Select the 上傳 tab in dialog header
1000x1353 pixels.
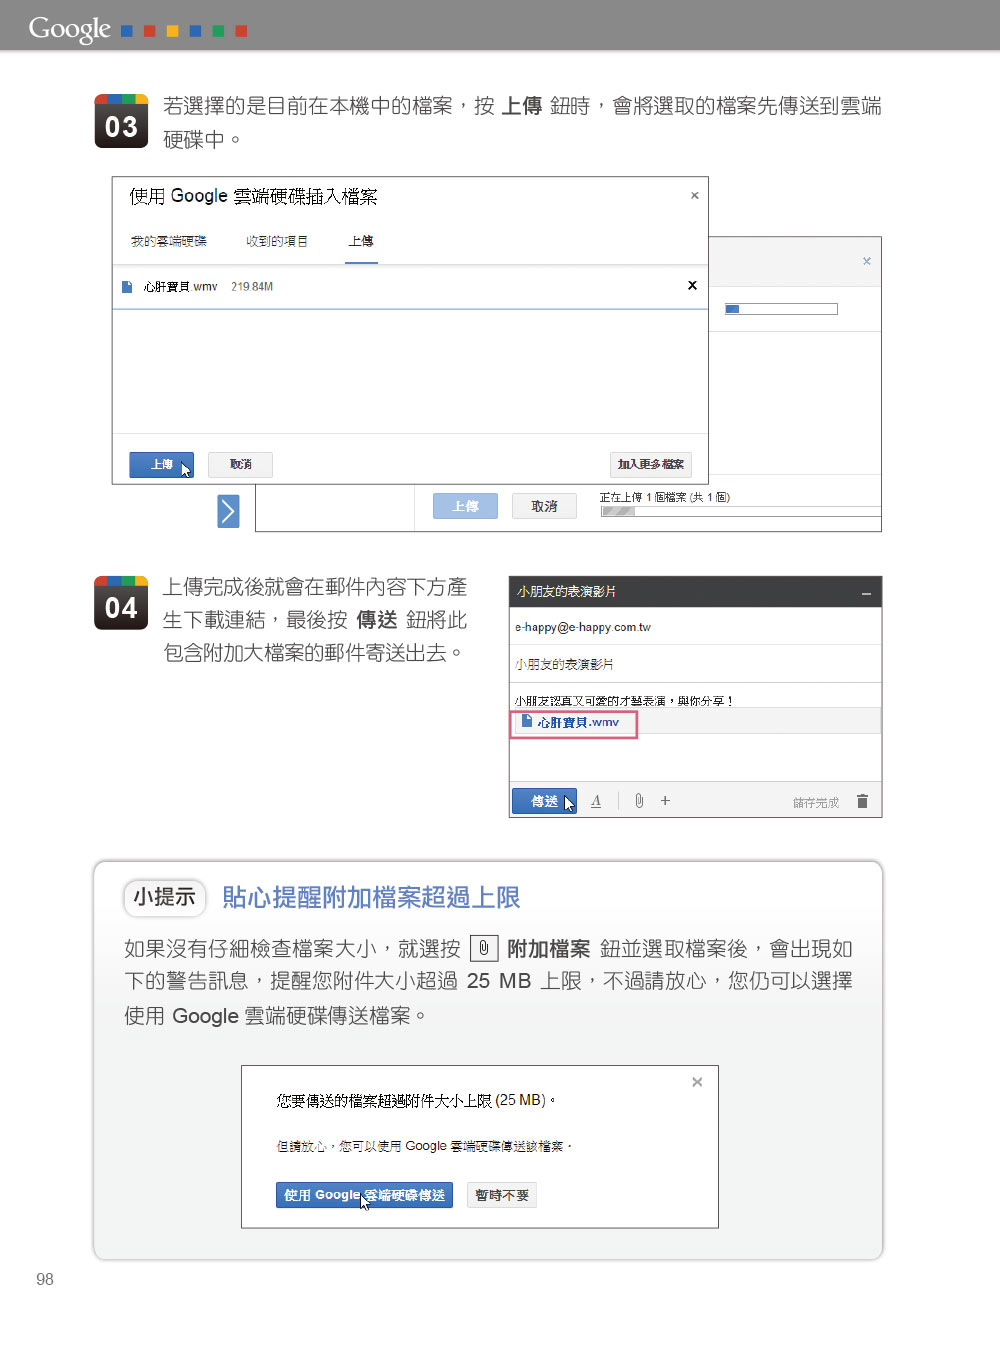[x=361, y=241]
